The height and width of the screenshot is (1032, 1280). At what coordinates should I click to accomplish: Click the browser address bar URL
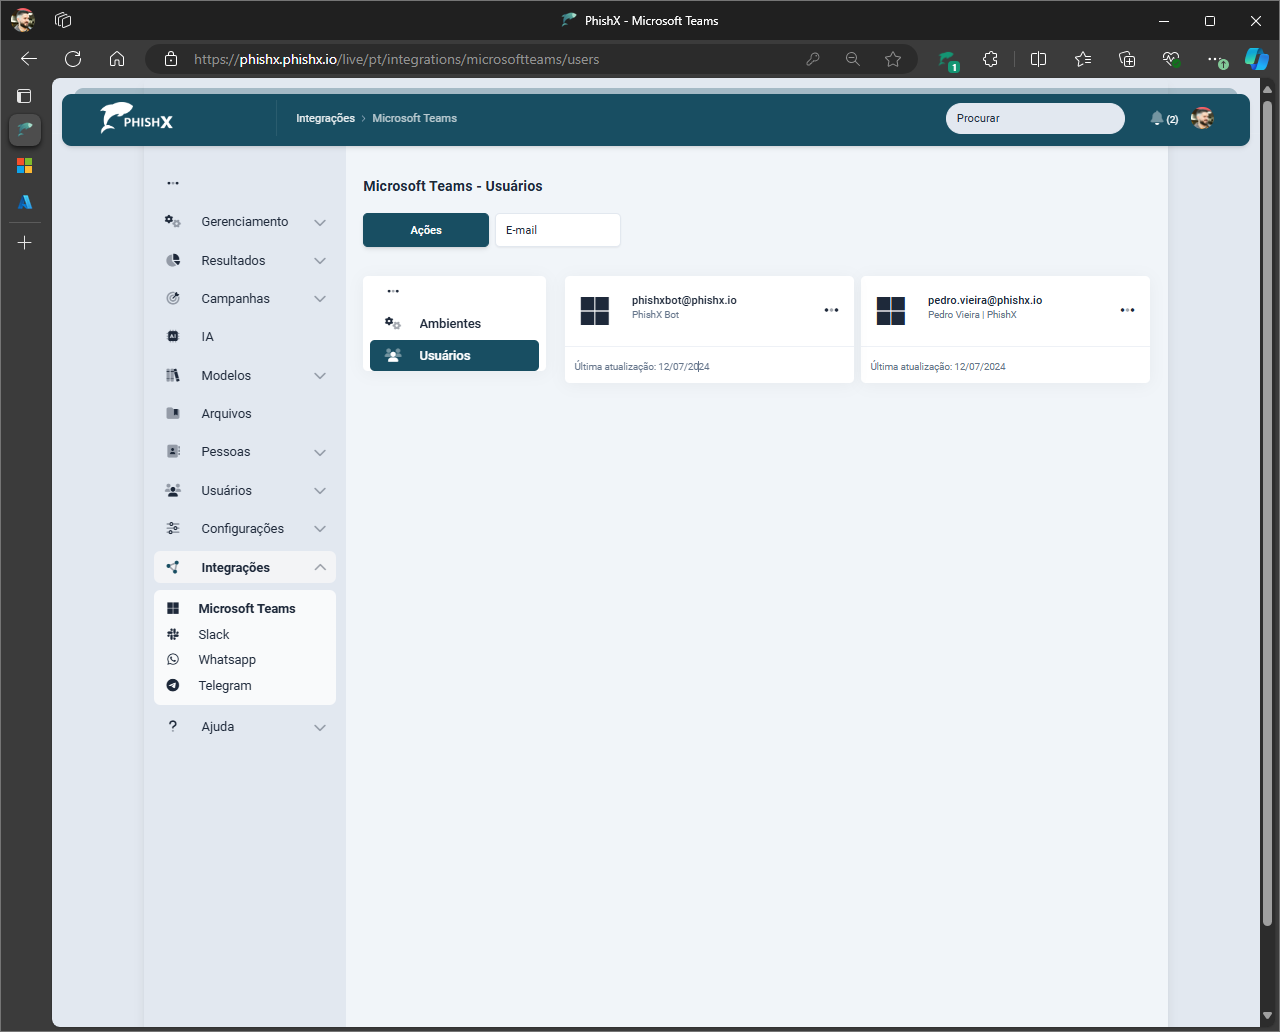pos(397,59)
